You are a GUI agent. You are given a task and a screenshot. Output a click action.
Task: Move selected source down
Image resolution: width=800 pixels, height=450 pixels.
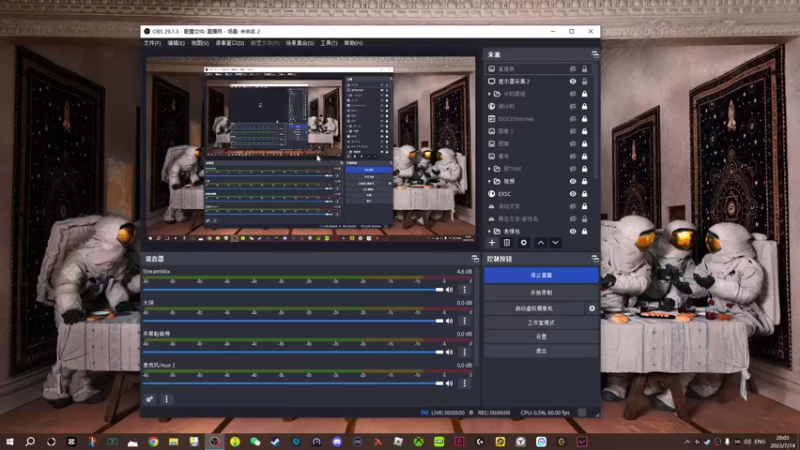[x=555, y=243]
